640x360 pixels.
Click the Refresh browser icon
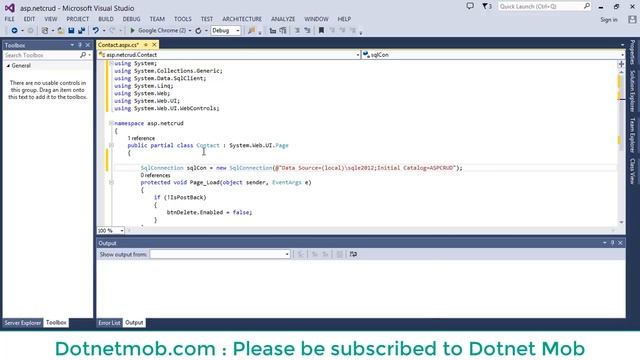click(x=198, y=31)
